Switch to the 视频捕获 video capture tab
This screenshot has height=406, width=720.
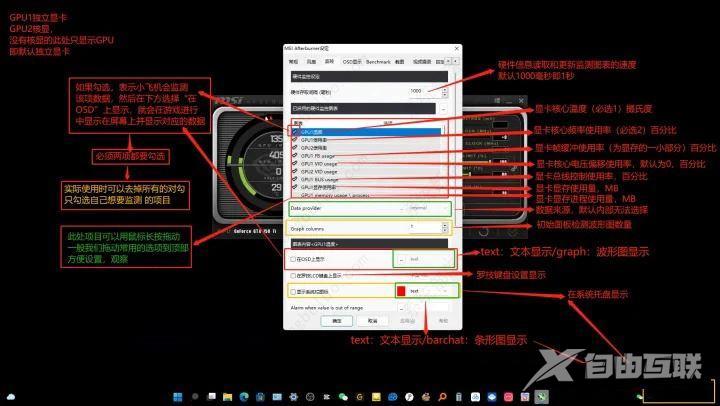point(422,62)
